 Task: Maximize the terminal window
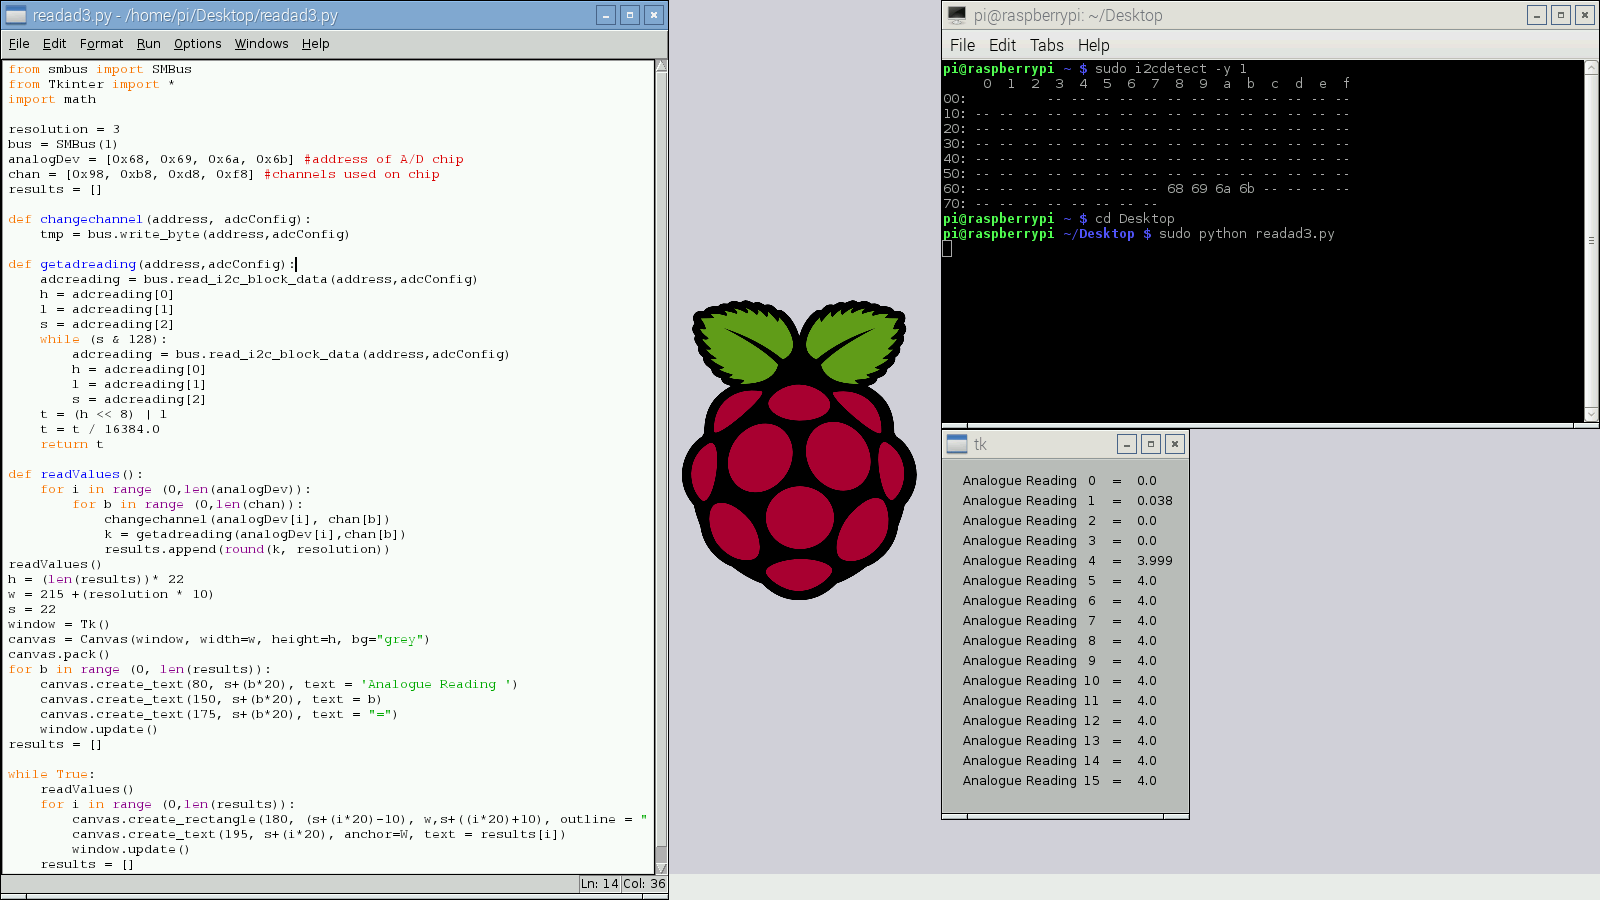(x=1561, y=15)
